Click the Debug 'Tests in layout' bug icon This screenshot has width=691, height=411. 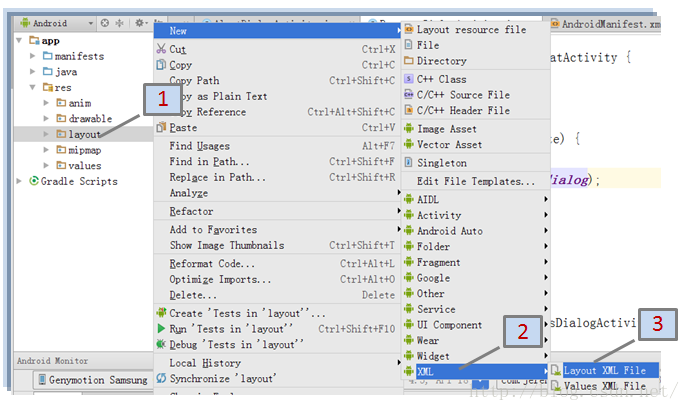(x=161, y=344)
